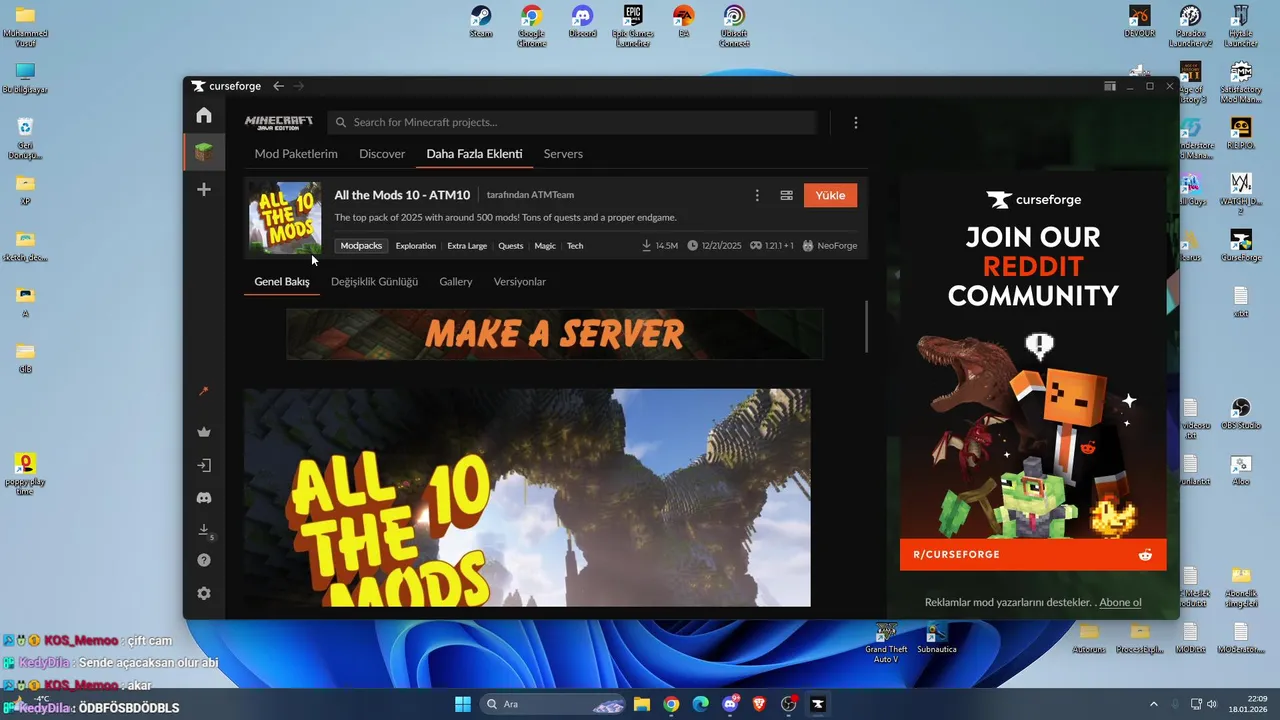Open the Google Chrome desktop shortcut
1280x720 pixels.
pos(531,27)
